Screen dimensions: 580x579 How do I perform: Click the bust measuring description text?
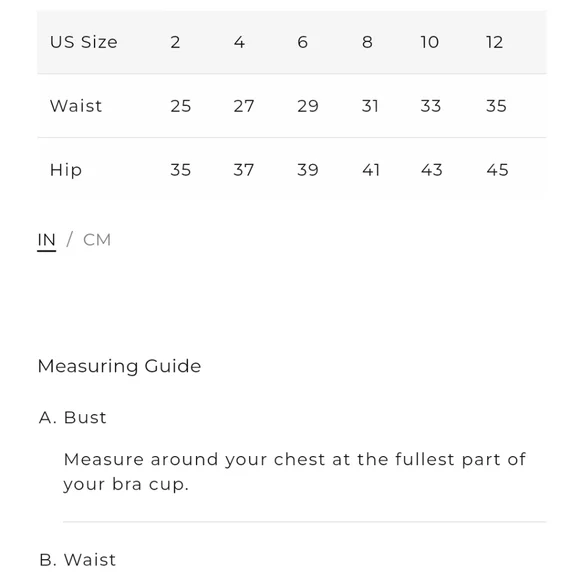(294, 472)
